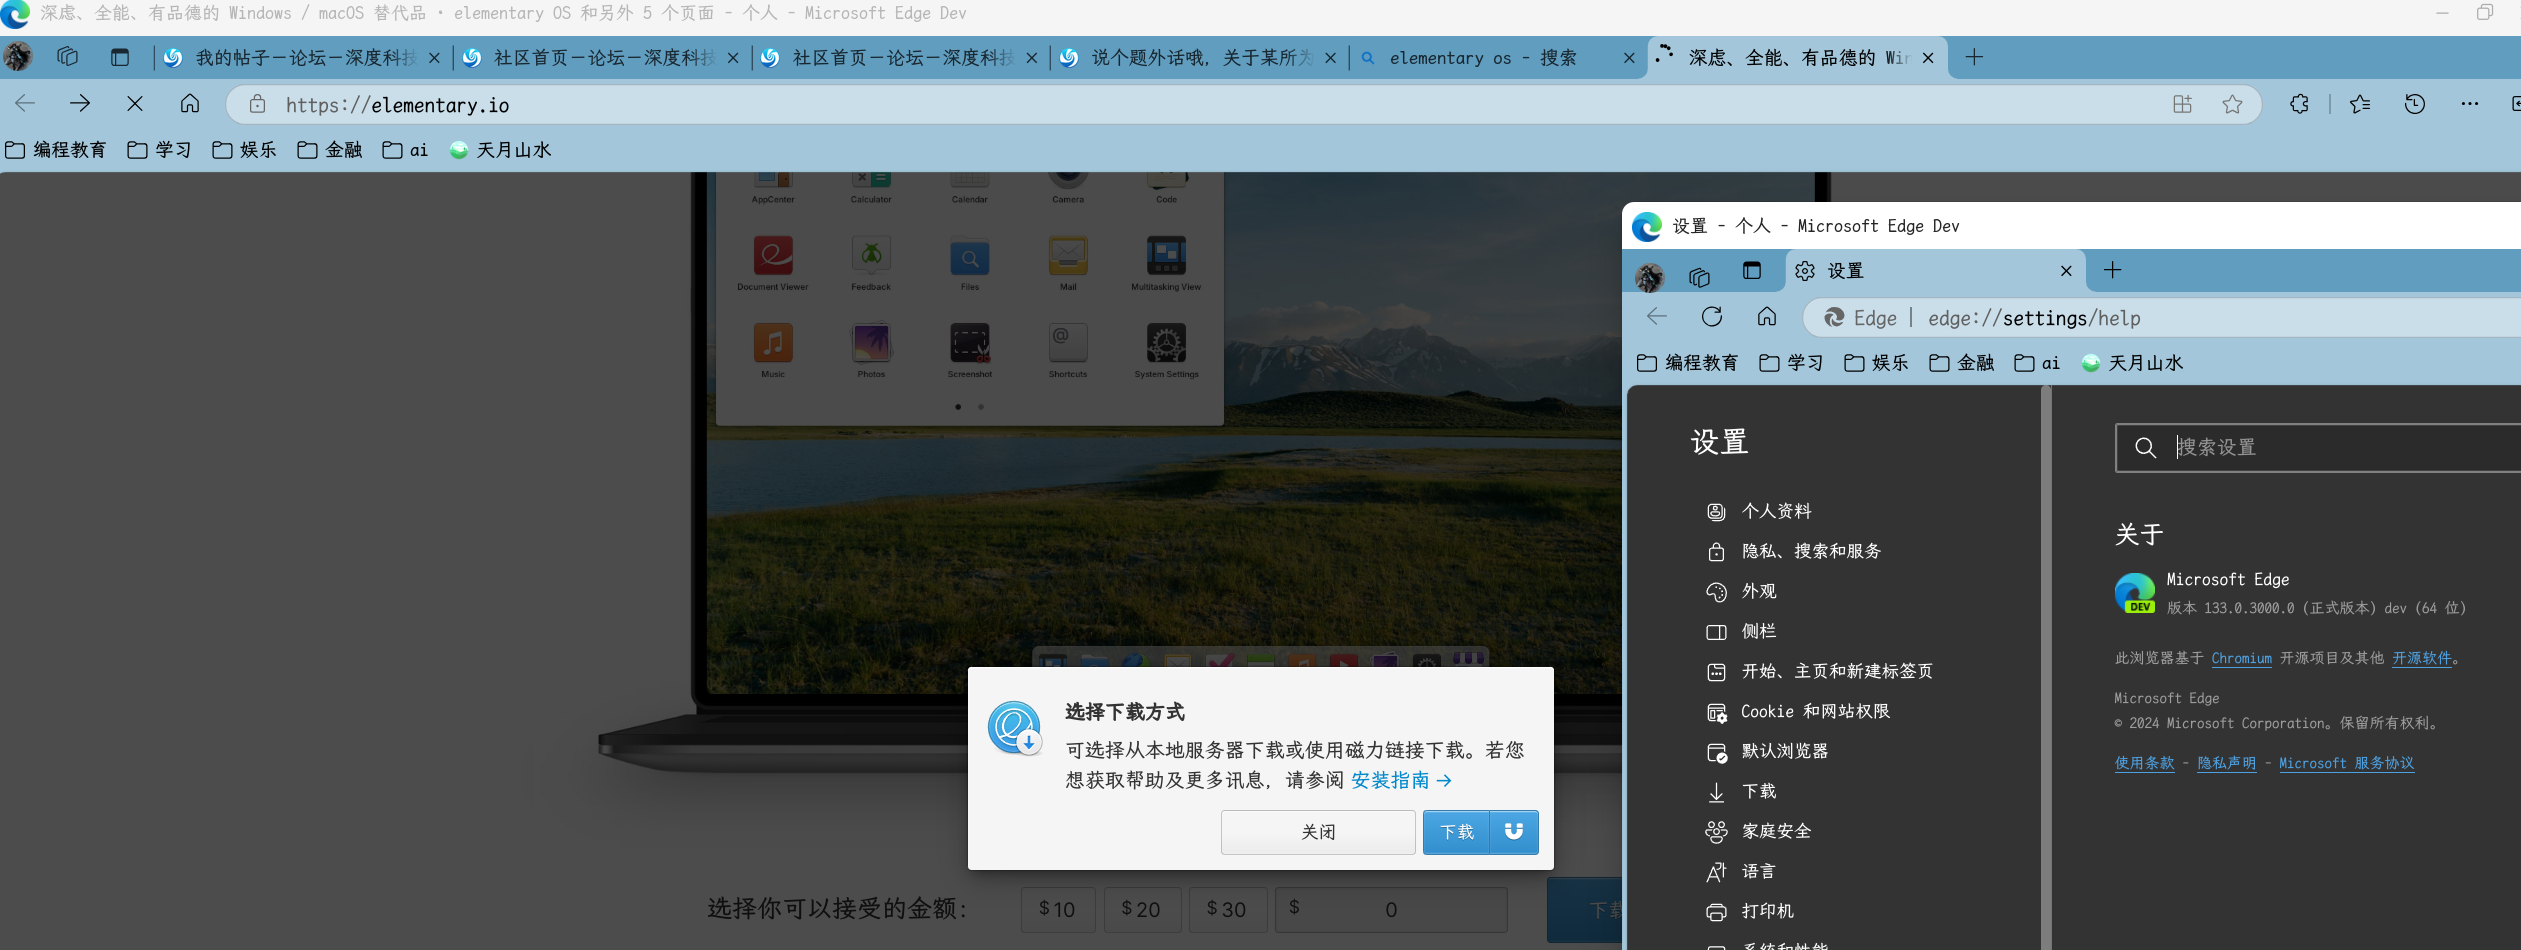Click the blue 下载 button in dialog
The height and width of the screenshot is (950, 2521).
point(1457,832)
